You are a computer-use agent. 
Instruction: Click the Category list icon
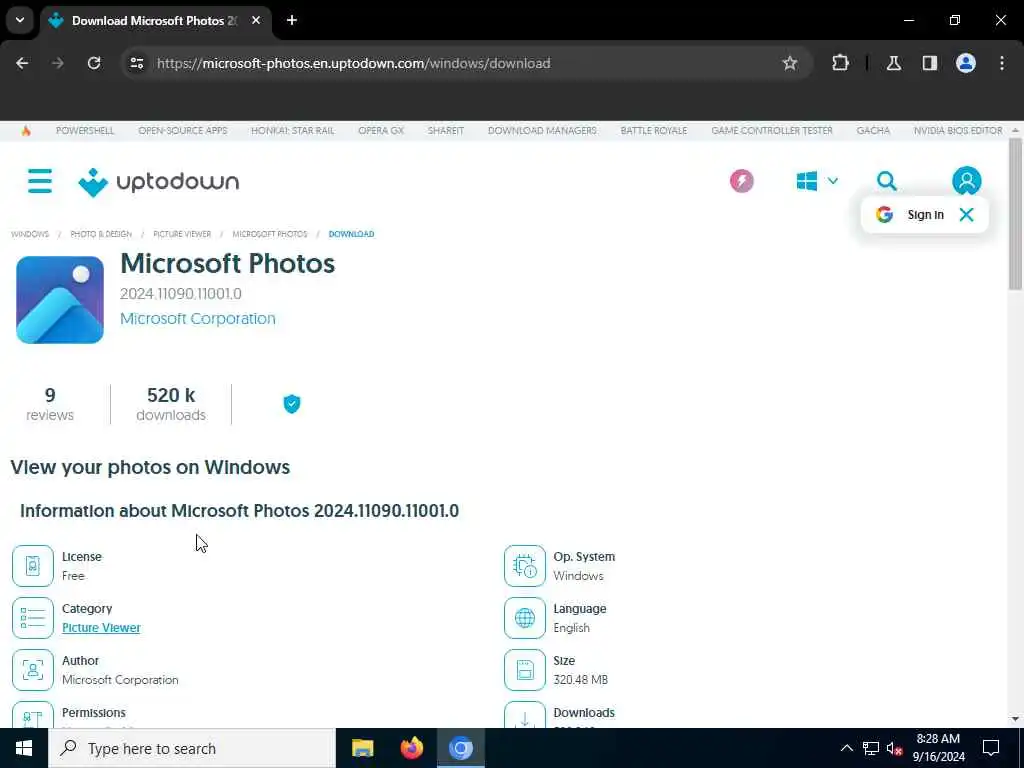click(x=33, y=618)
